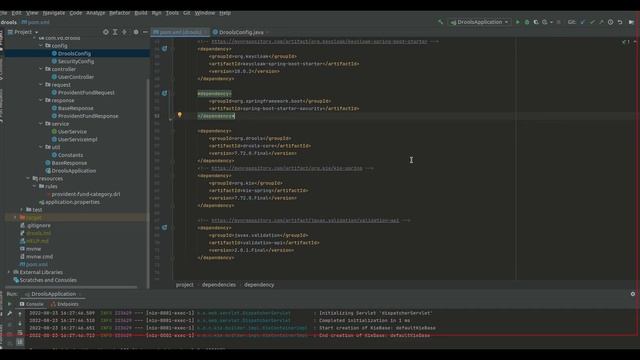
Task: Open the Navigate menu
Action: (54, 13)
